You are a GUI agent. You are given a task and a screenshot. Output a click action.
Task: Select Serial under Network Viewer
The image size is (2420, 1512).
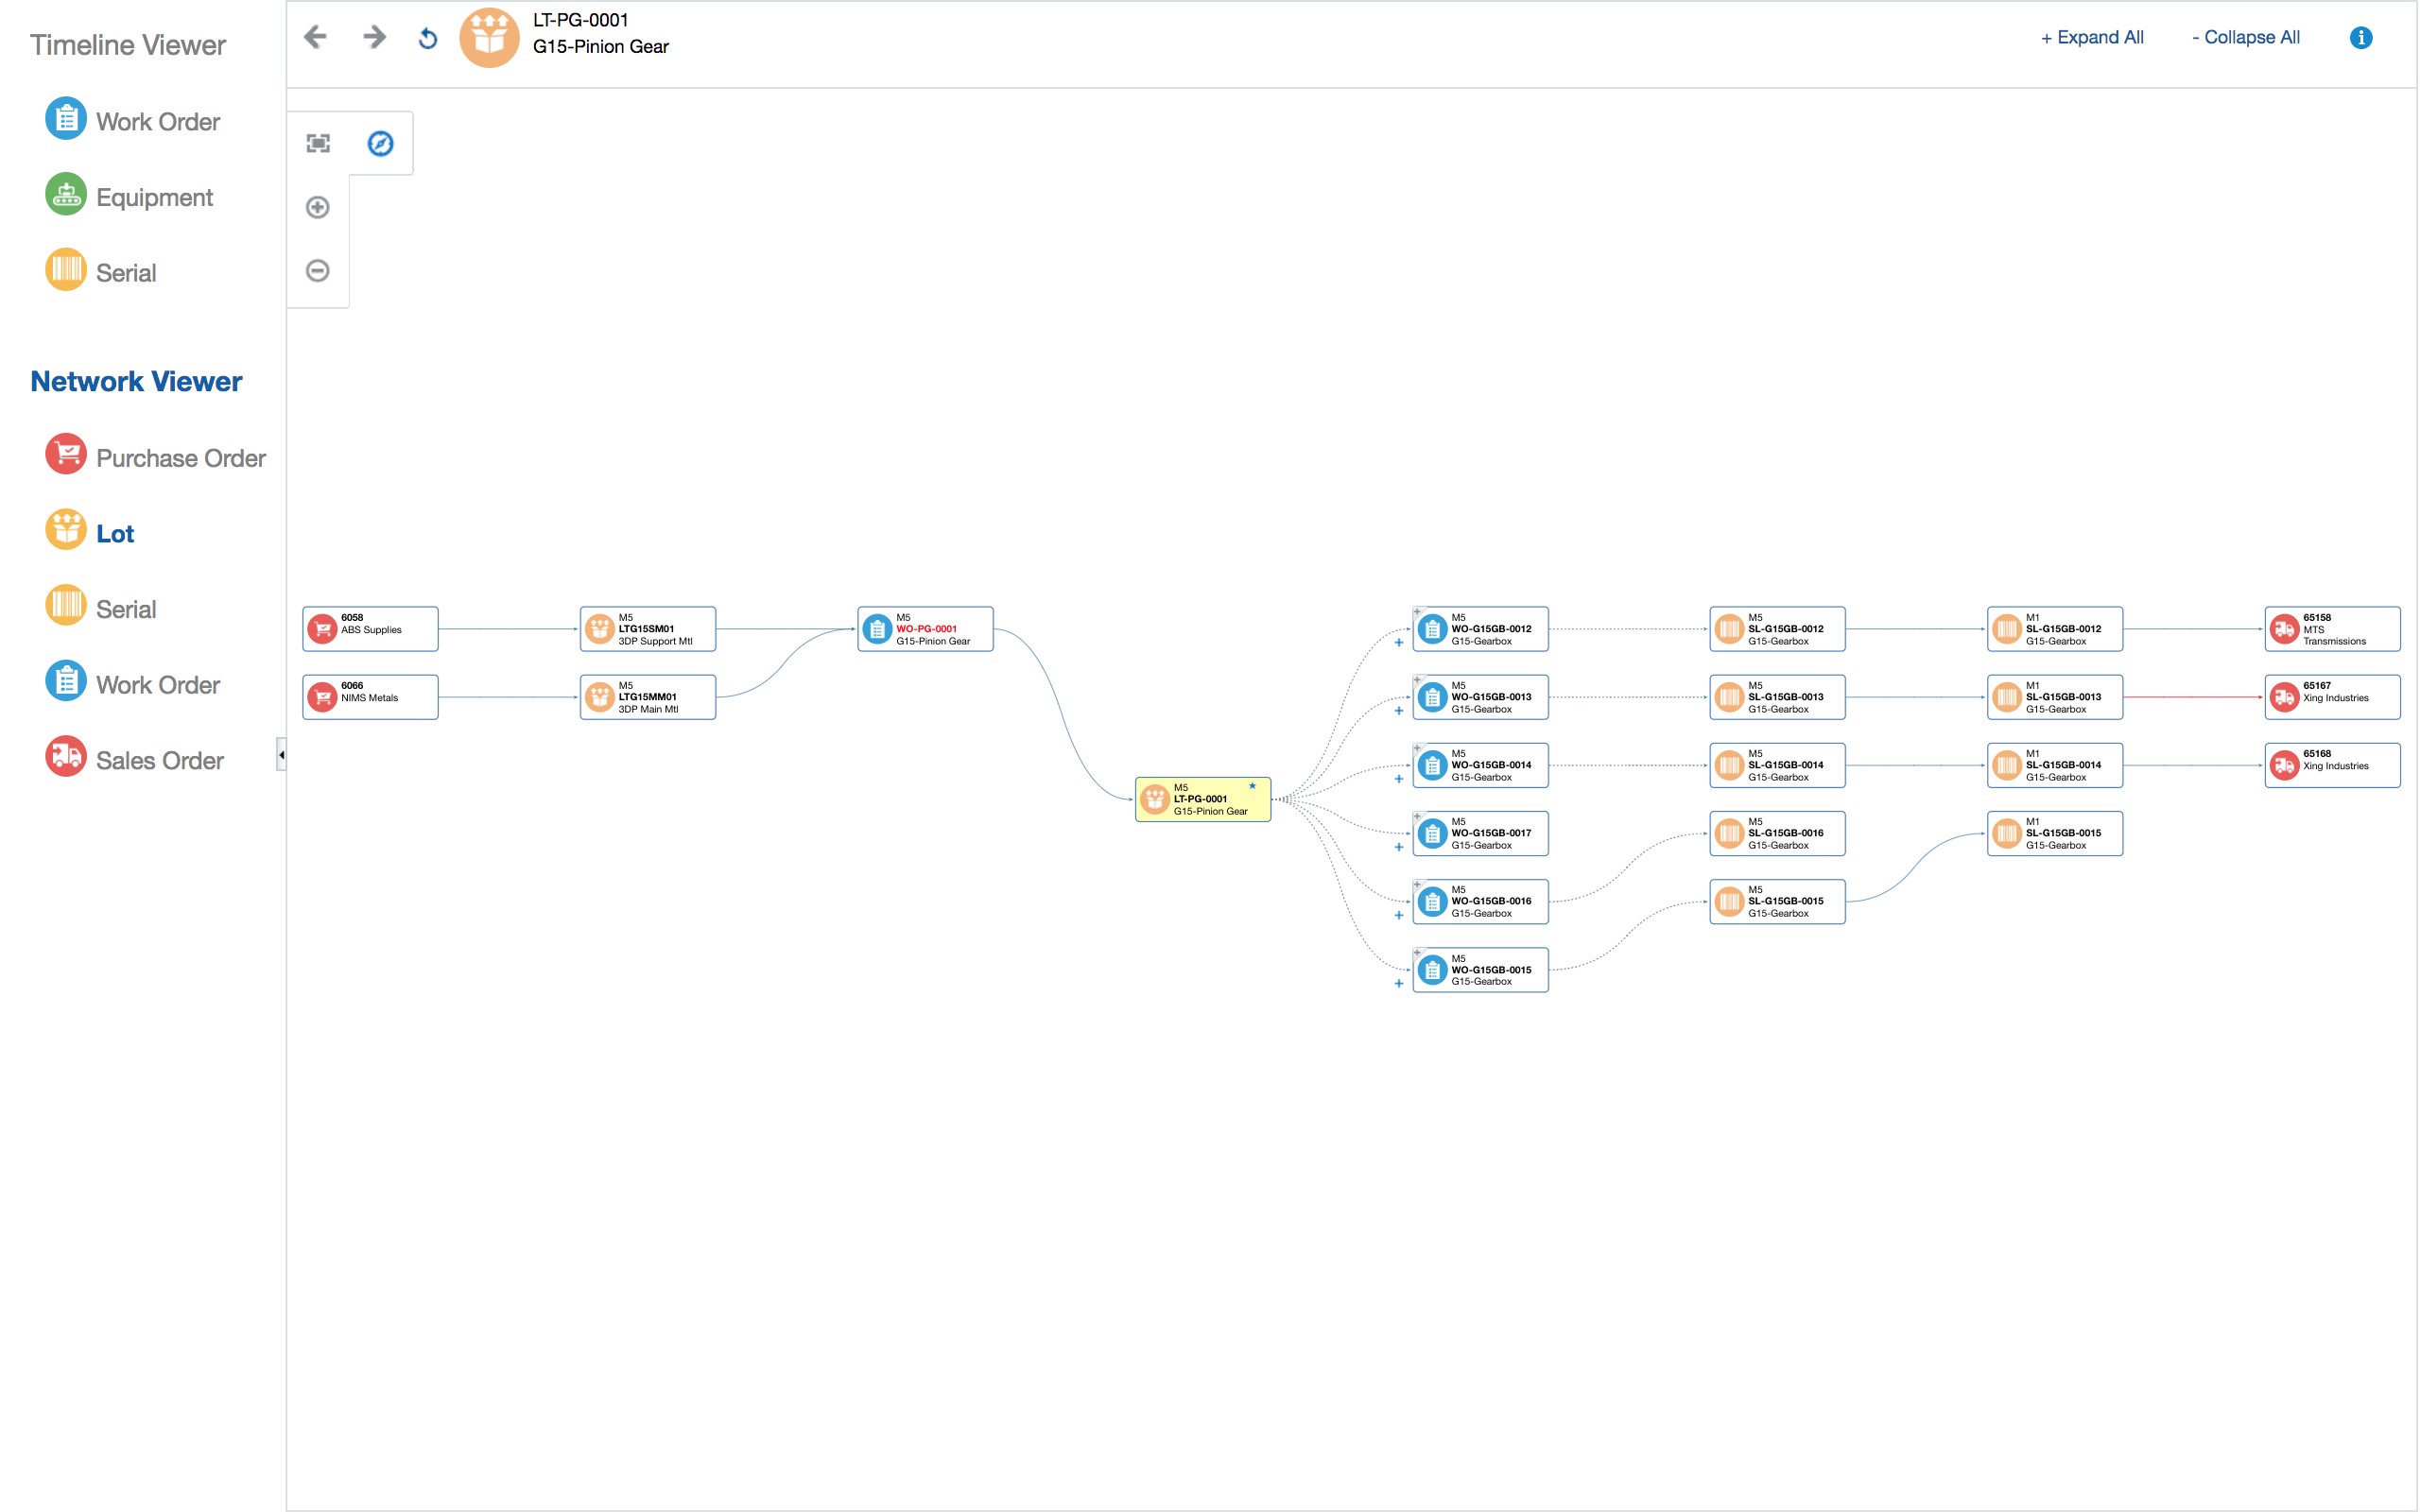point(126,608)
